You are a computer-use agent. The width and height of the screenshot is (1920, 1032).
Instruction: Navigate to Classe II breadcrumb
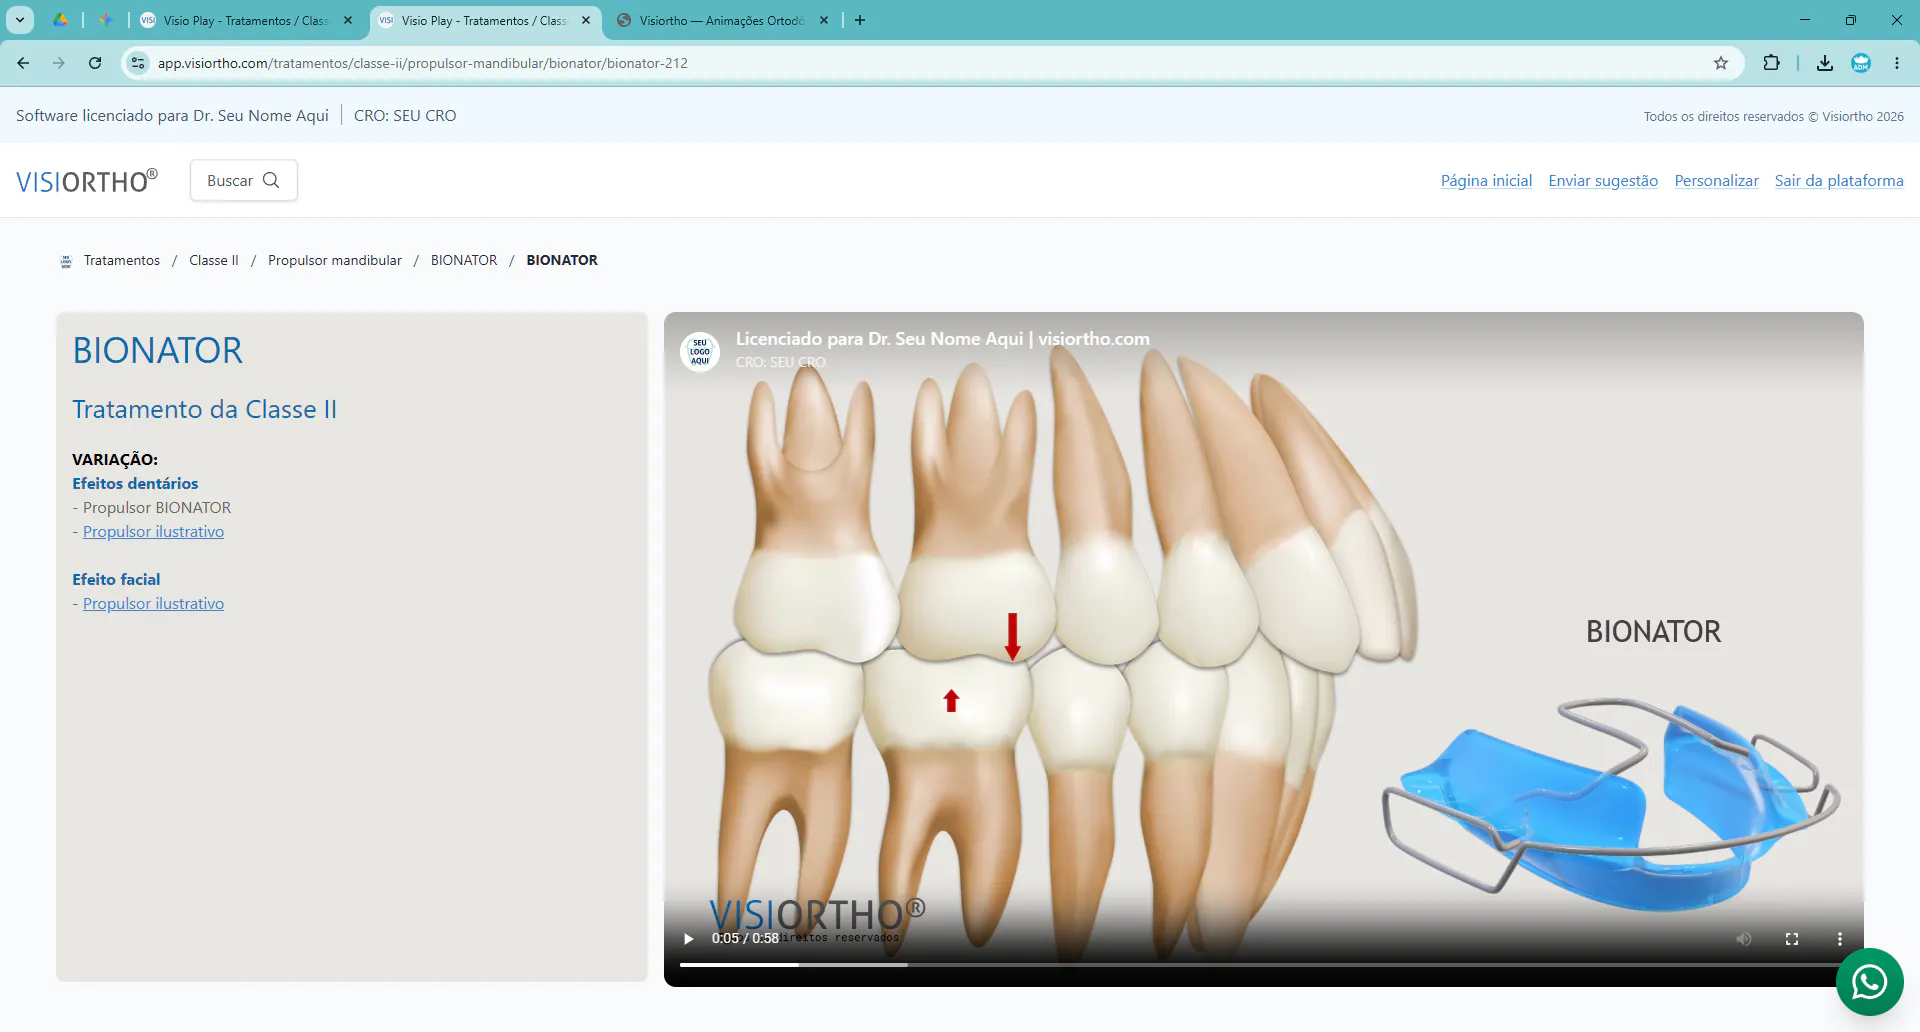(214, 260)
